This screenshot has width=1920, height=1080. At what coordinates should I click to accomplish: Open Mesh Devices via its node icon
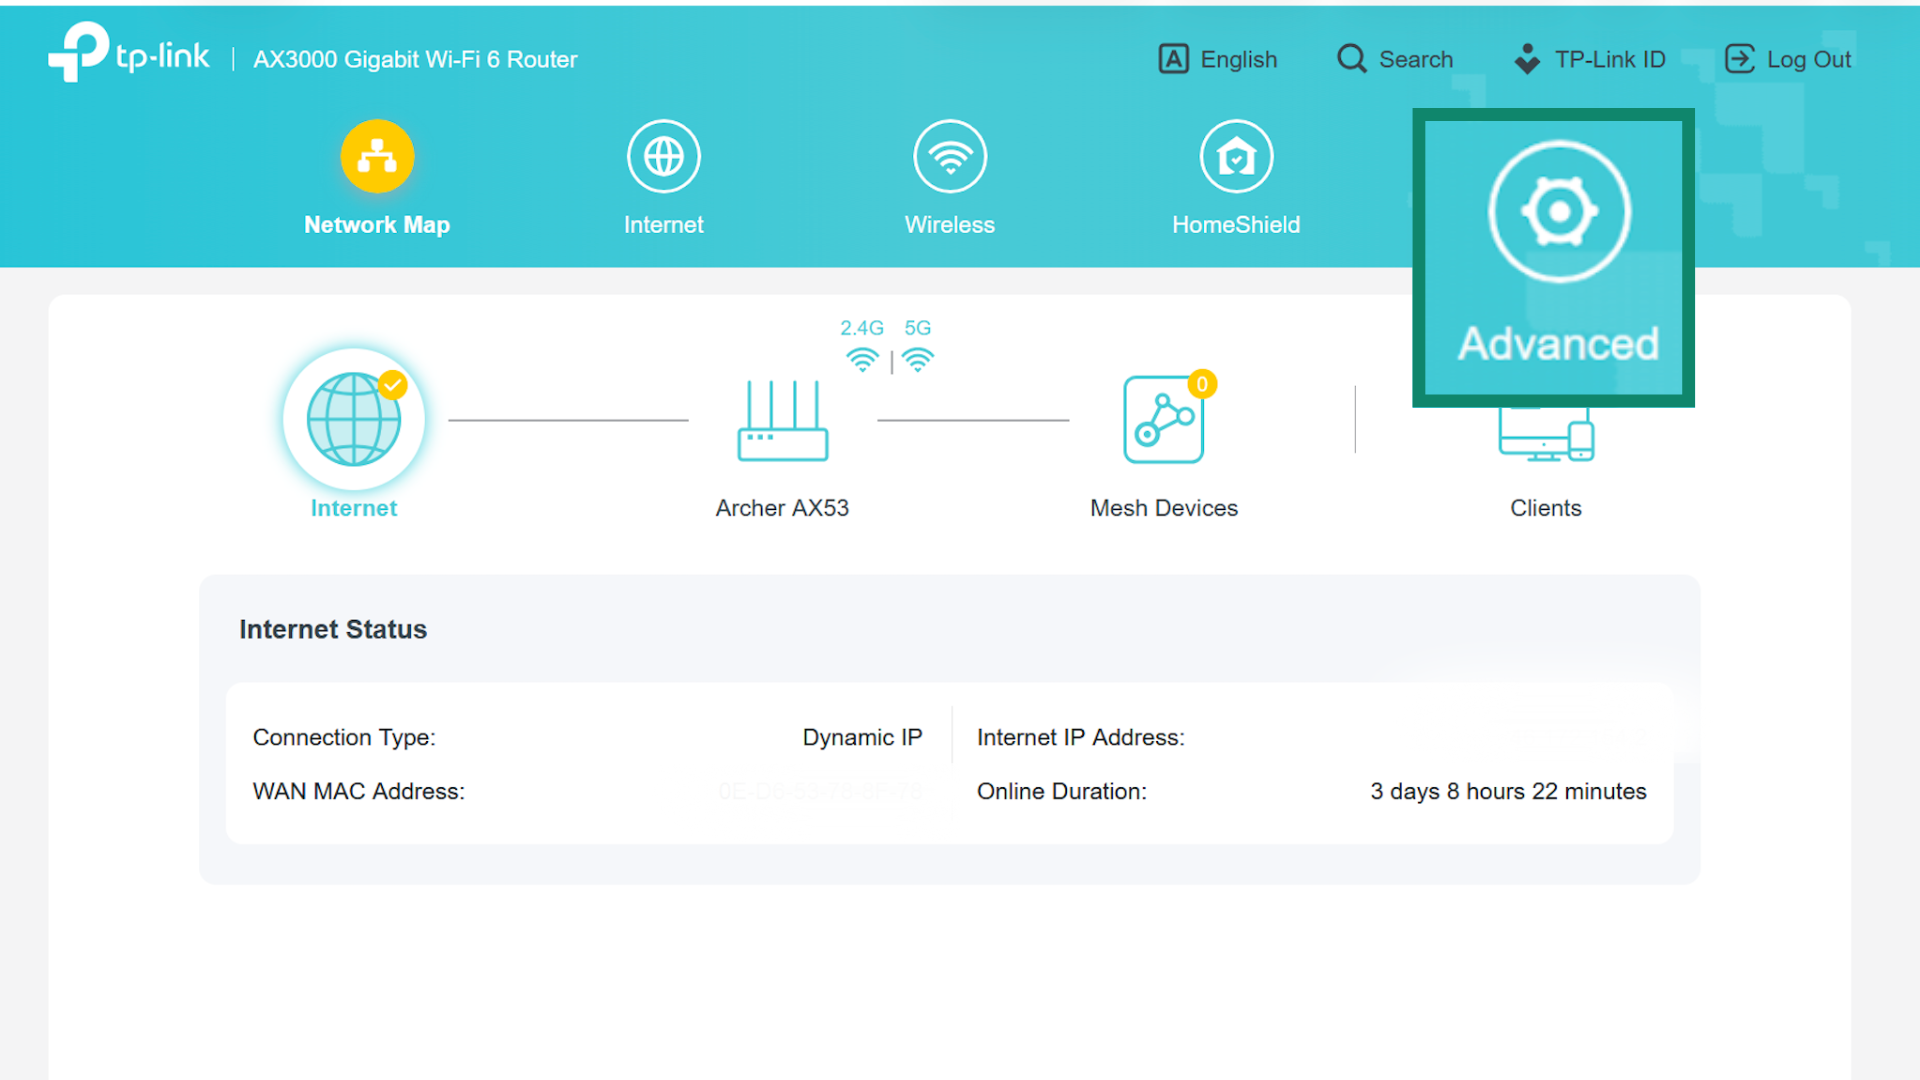pyautogui.click(x=1164, y=419)
